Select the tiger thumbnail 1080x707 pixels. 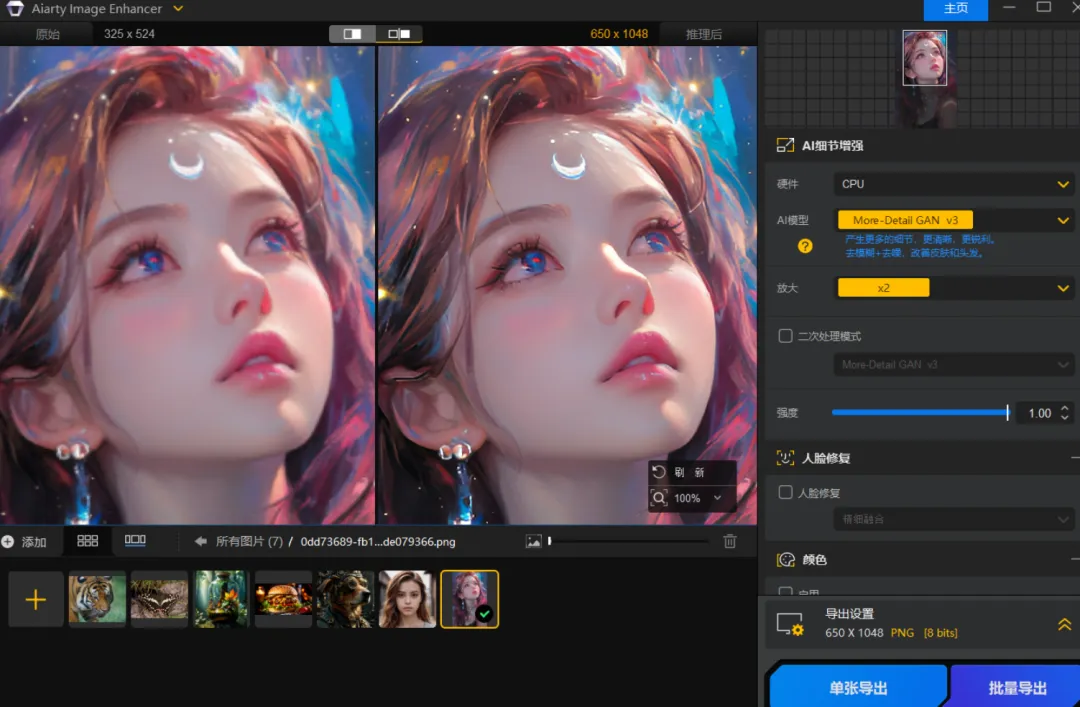coord(97,599)
